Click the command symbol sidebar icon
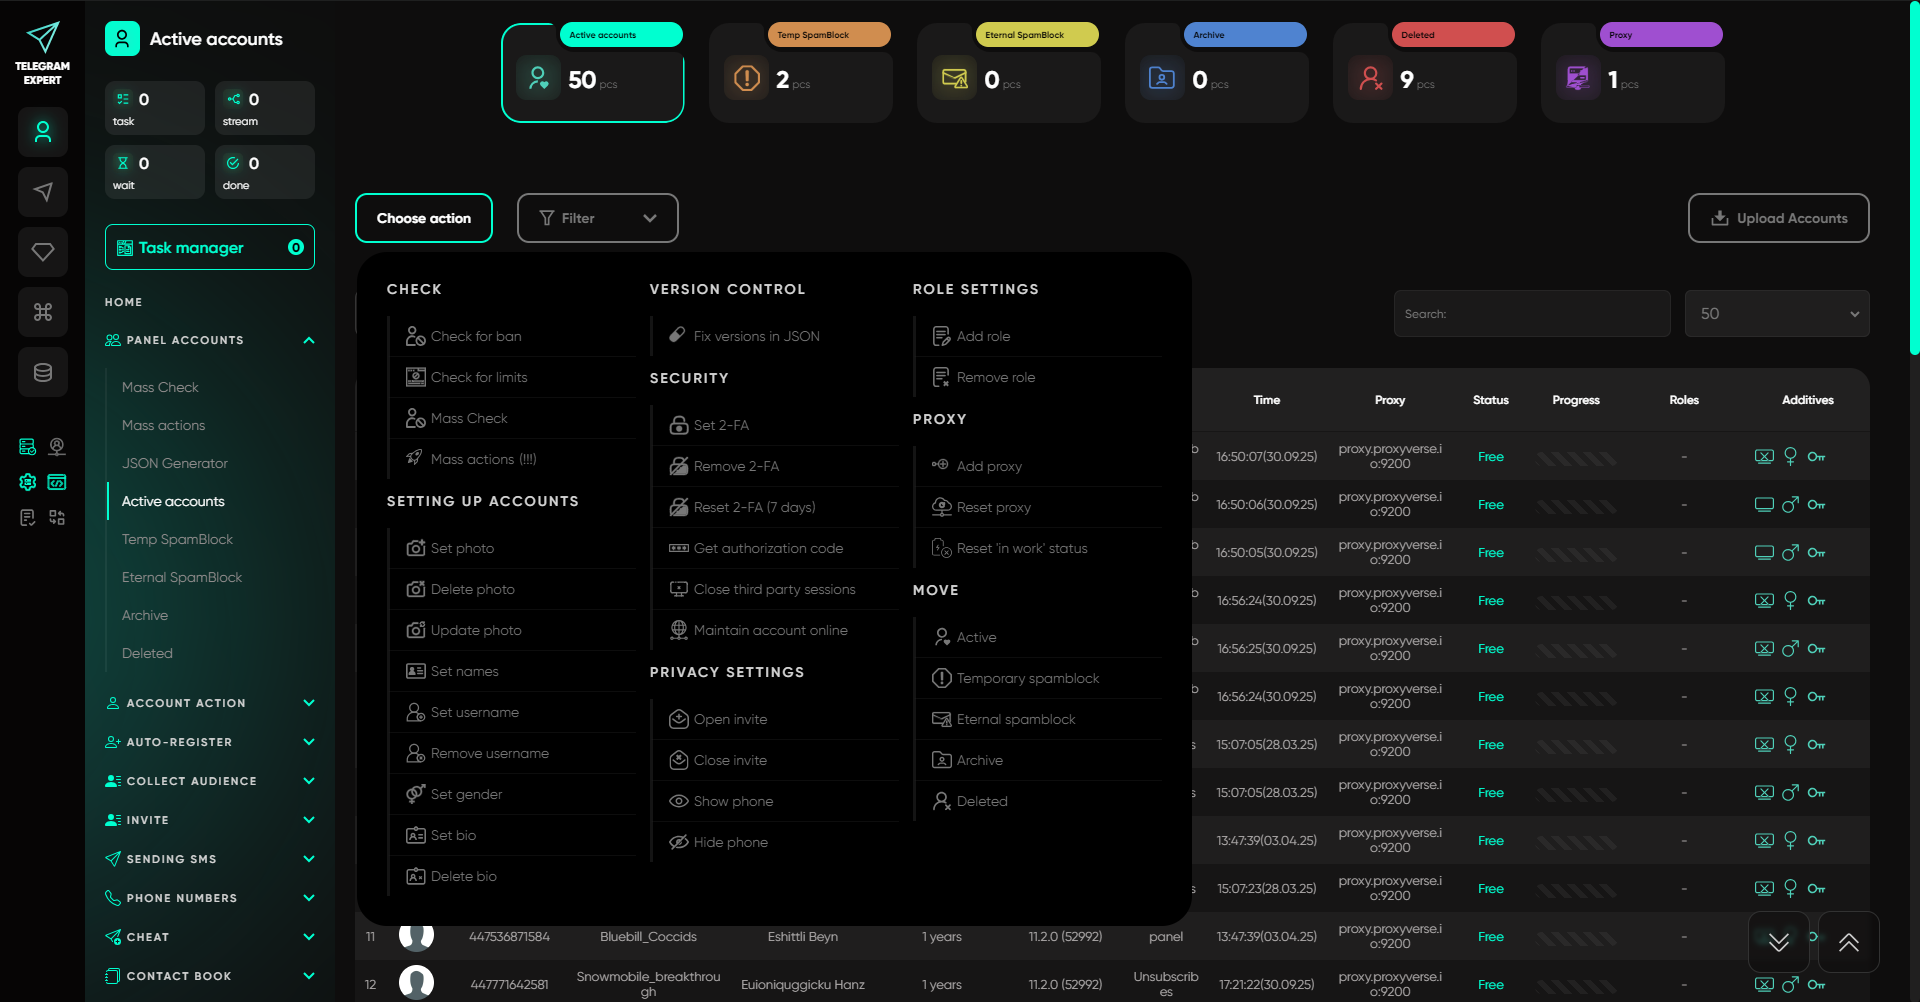This screenshot has width=1920, height=1002. [42, 312]
